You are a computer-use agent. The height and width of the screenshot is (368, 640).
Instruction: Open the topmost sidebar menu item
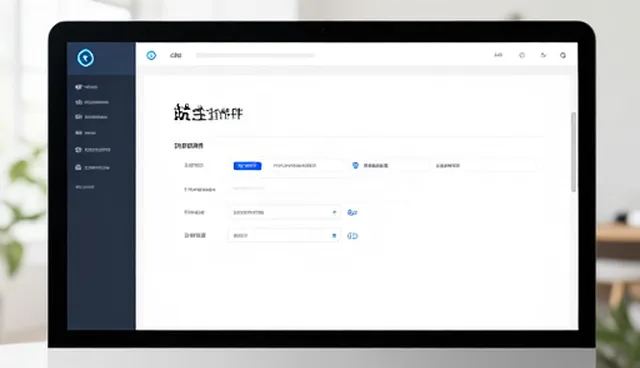point(87,87)
